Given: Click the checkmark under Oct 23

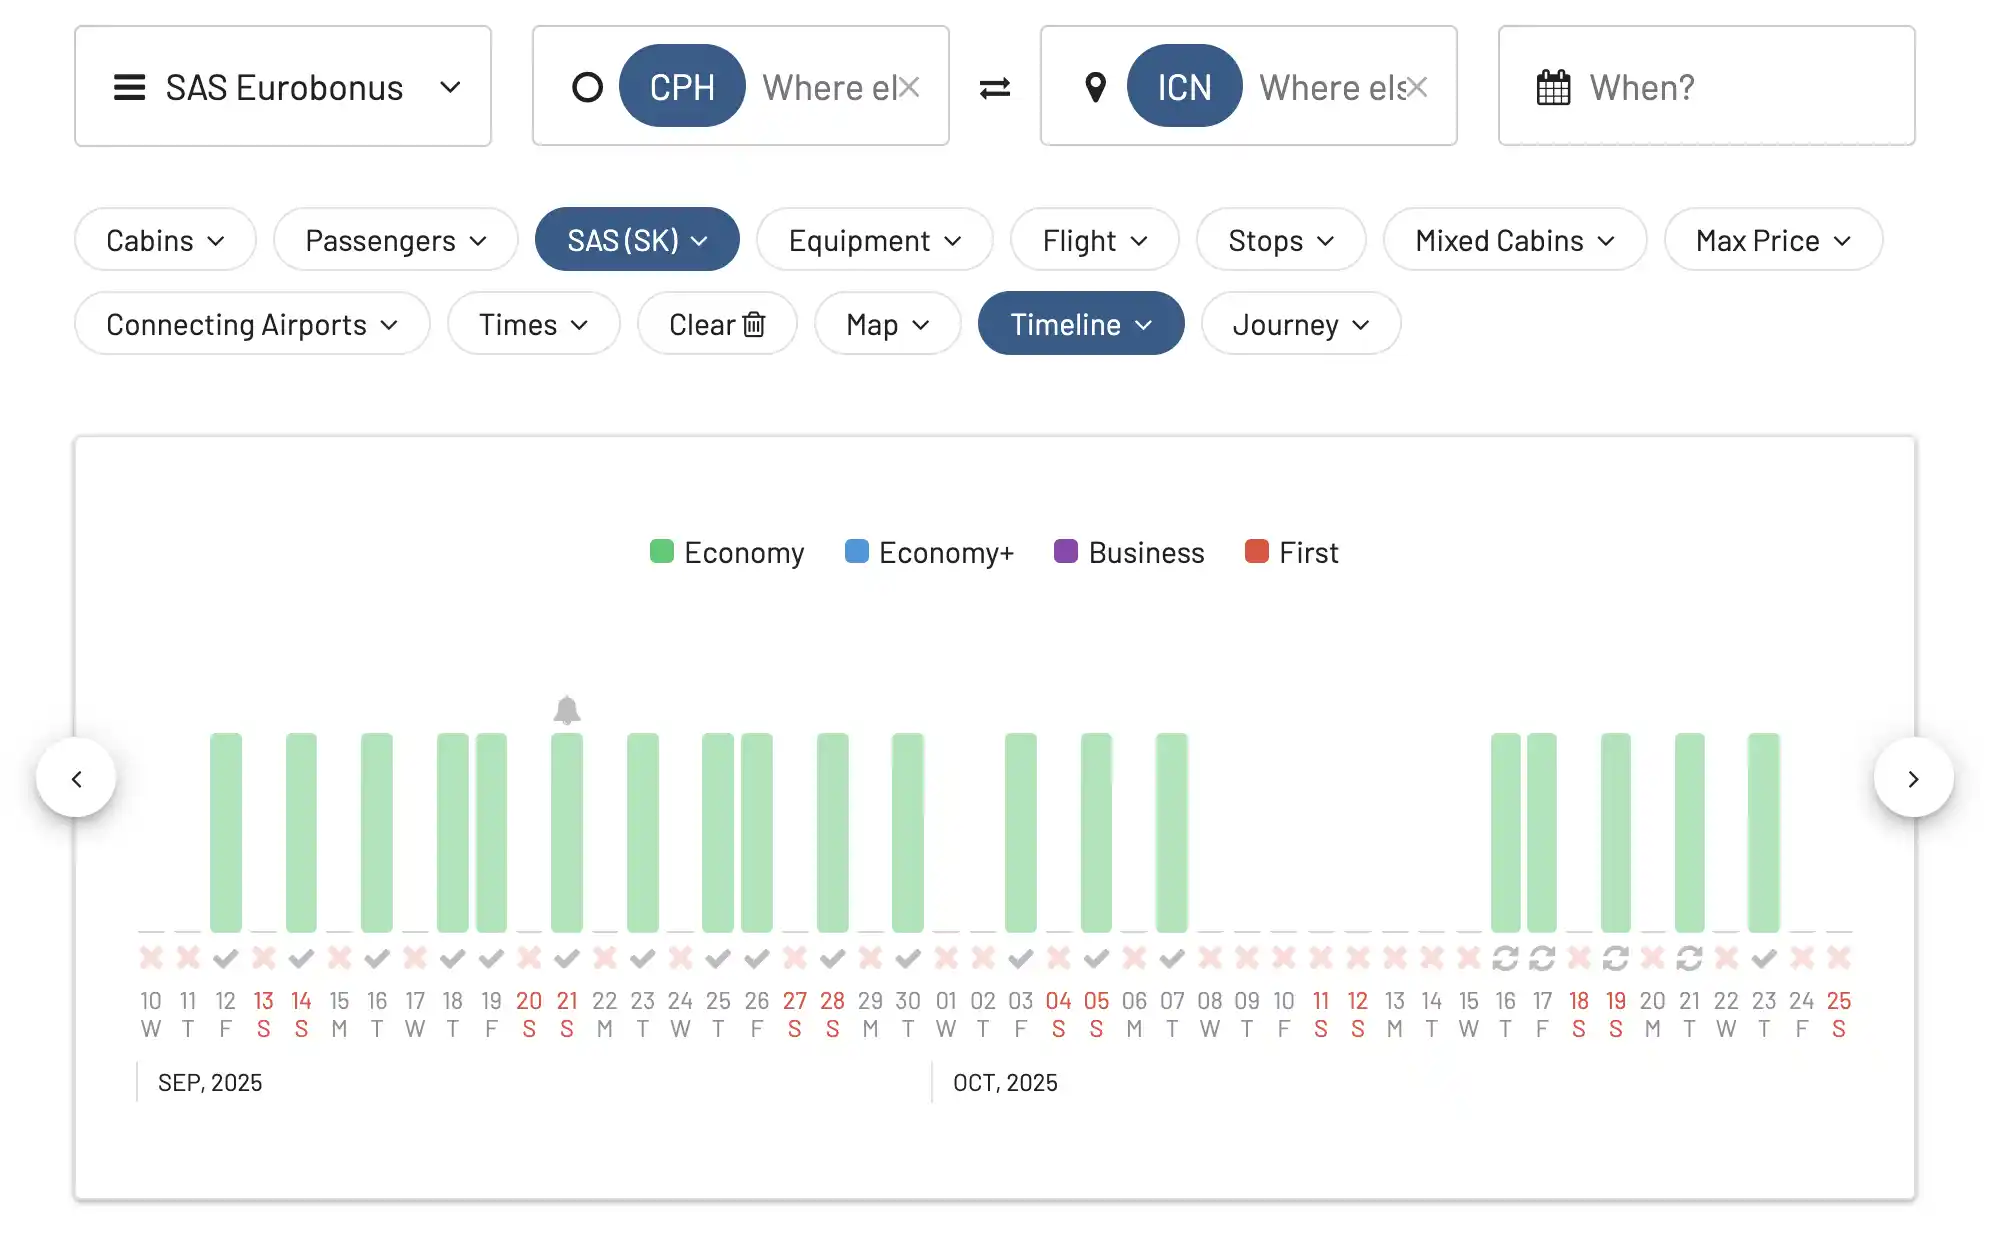Looking at the screenshot, I should [1764, 958].
